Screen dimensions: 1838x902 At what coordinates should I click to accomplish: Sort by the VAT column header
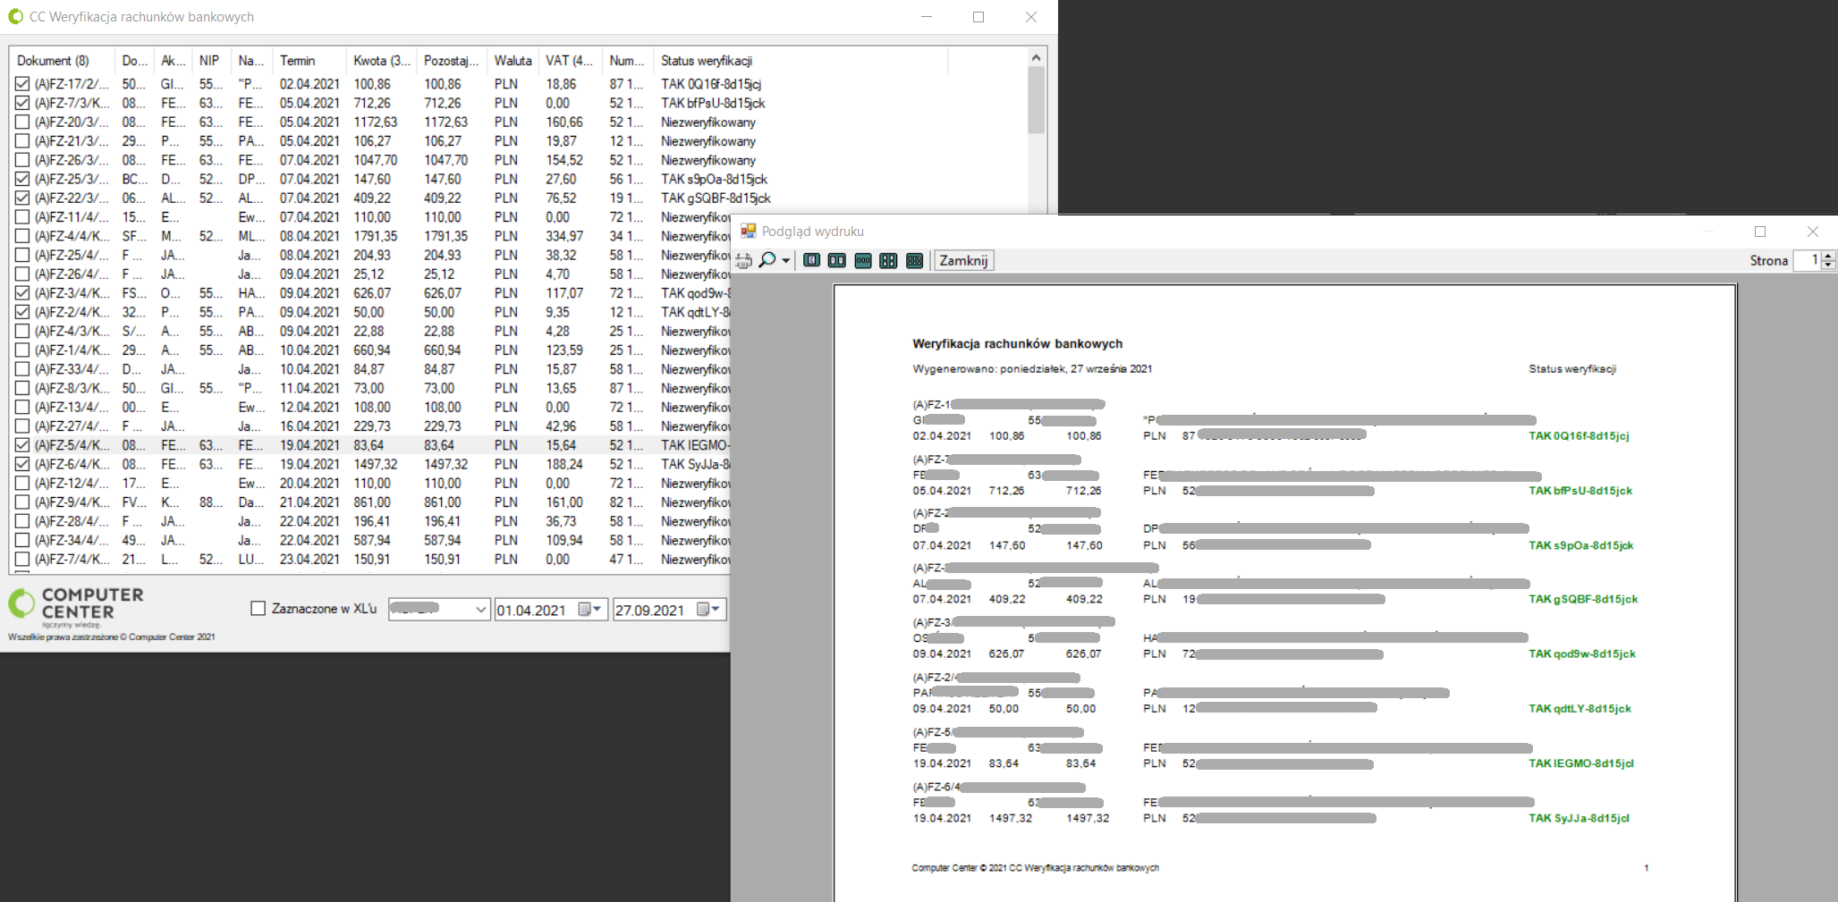pyautogui.click(x=570, y=61)
